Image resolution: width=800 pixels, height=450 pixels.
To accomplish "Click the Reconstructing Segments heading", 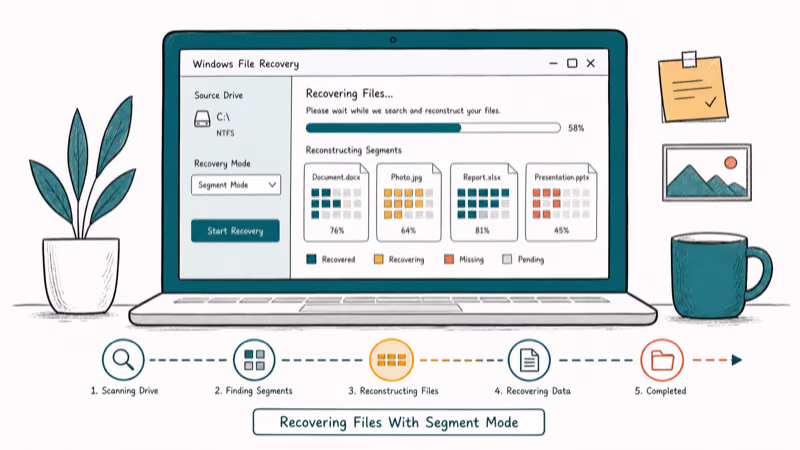I will [x=354, y=150].
